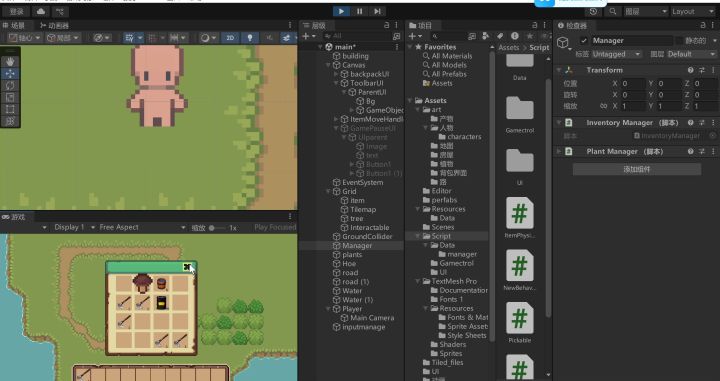Select the Transform combined tool
The image size is (720, 381).
(x=10, y=121)
